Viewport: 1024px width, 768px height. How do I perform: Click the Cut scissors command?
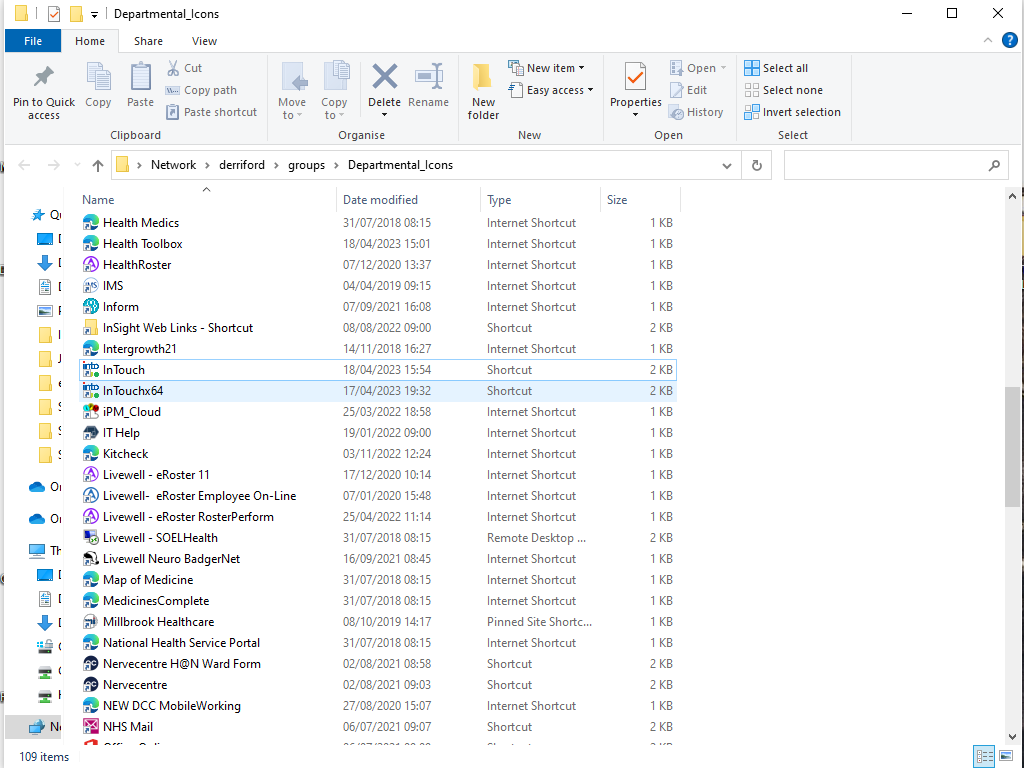point(185,68)
